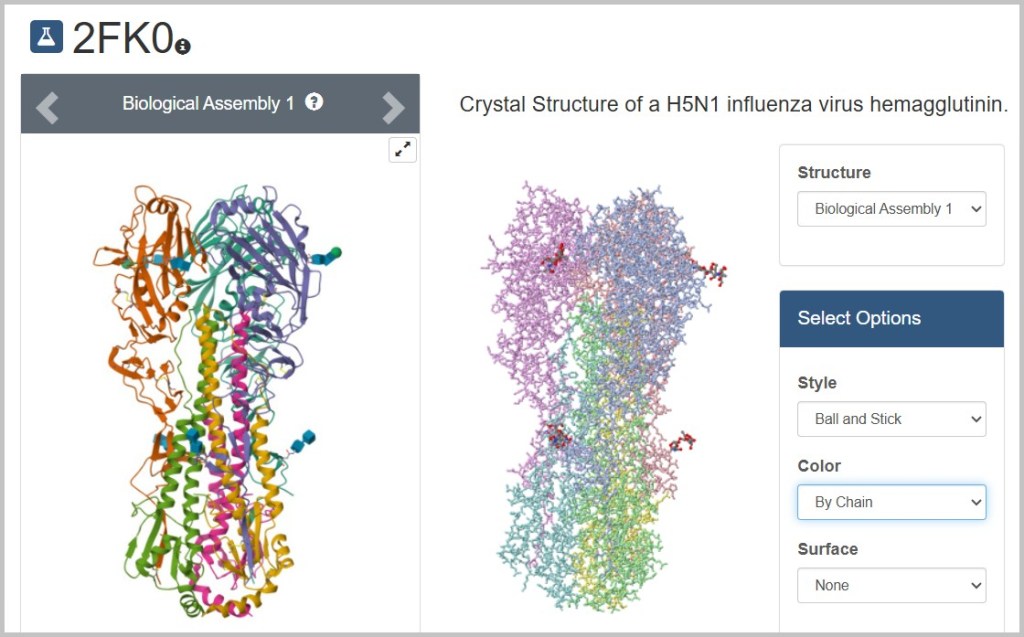
Task: Click the Color label above its dropdown
Action: click(819, 466)
